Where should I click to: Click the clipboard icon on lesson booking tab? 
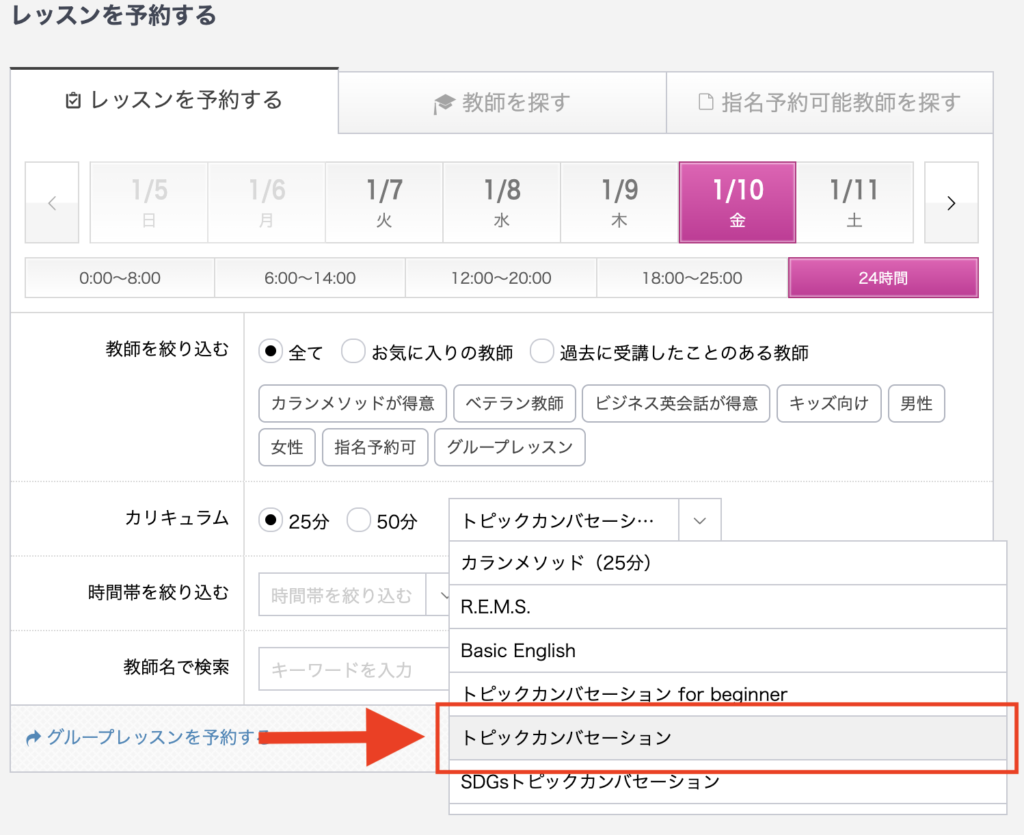(73, 101)
